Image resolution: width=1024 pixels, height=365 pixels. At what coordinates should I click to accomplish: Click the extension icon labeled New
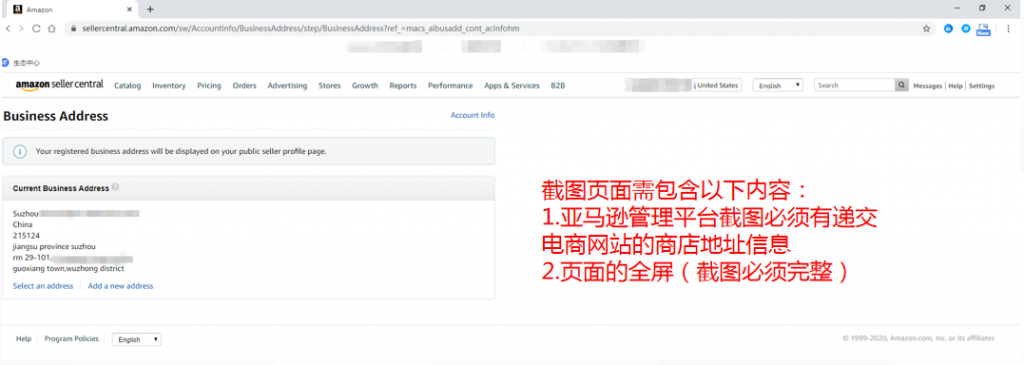[x=984, y=29]
